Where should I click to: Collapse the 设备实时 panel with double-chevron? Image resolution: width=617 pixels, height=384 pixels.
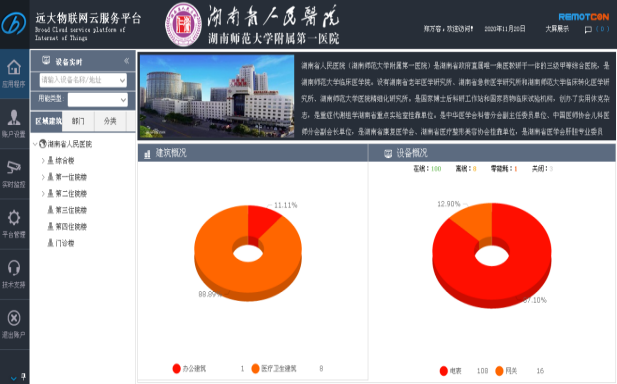[126, 61]
